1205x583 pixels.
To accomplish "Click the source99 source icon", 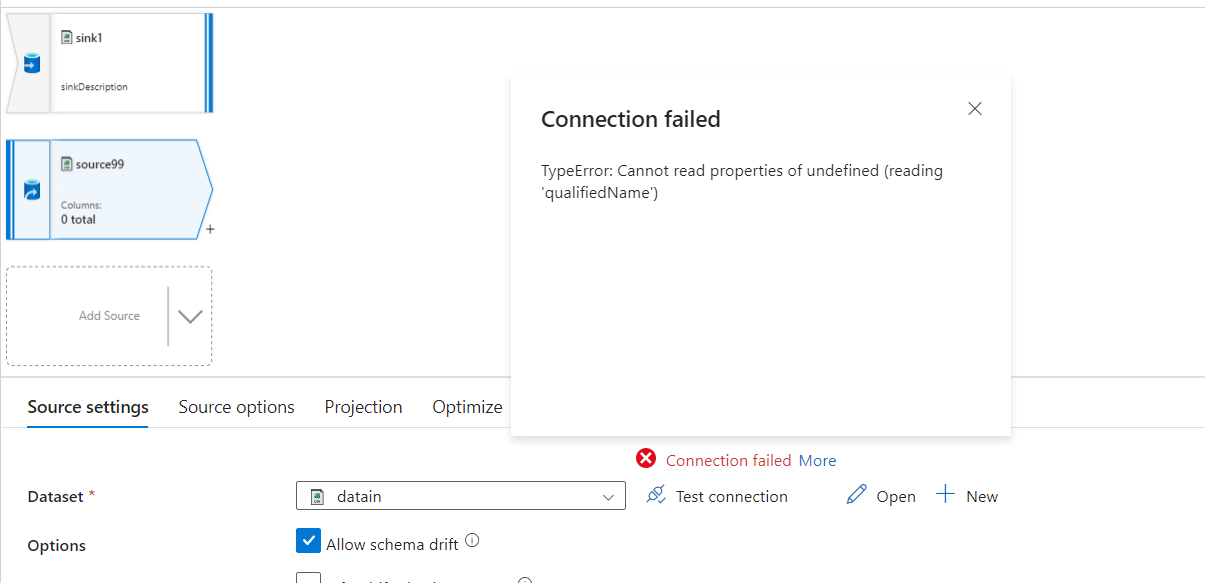I will [30, 191].
